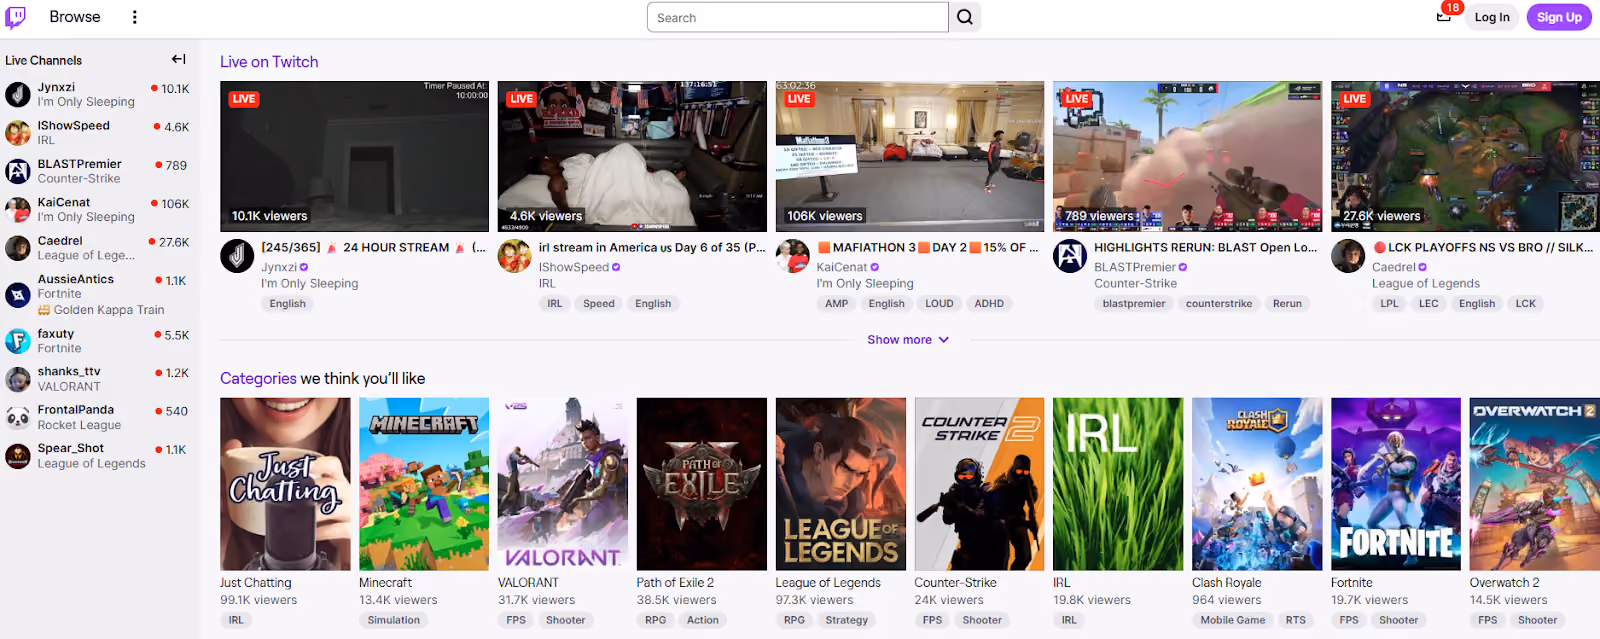Click the search magnifier button

click(x=965, y=17)
